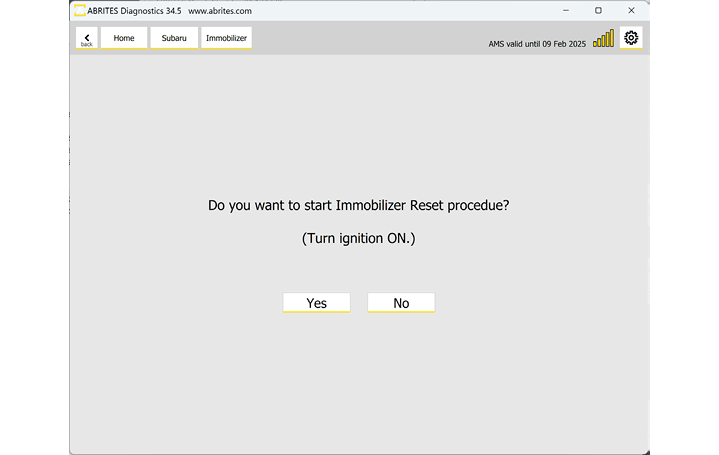Click the small 'back' label under the arrow
The height and width of the screenshot is (455, 719).
tap(87, 45)
